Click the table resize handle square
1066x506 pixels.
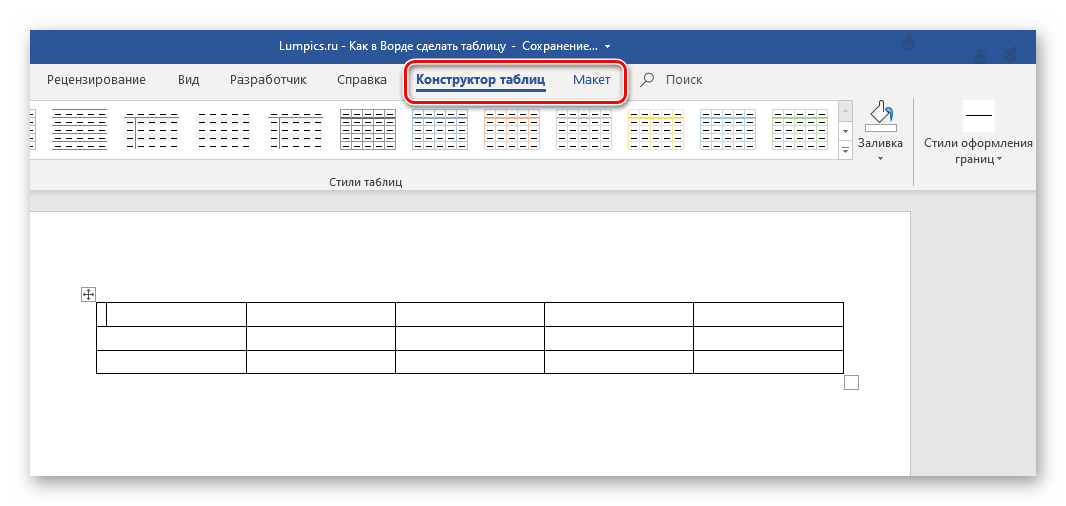tap(851, 382)
